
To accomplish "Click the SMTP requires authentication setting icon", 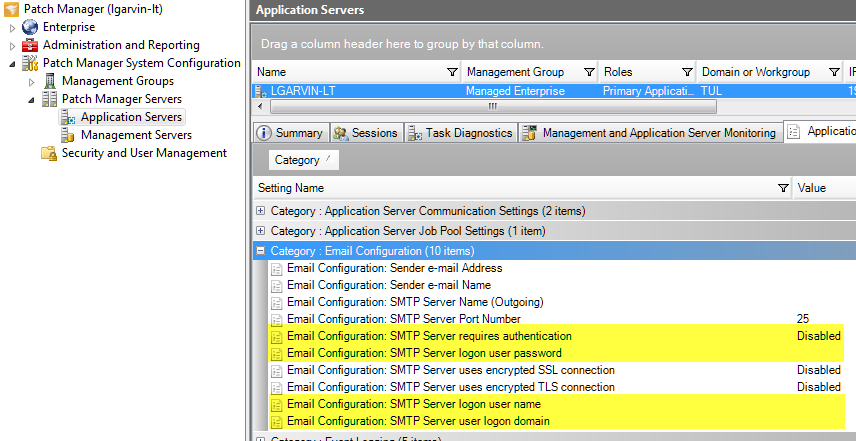I will pos(277,337).
